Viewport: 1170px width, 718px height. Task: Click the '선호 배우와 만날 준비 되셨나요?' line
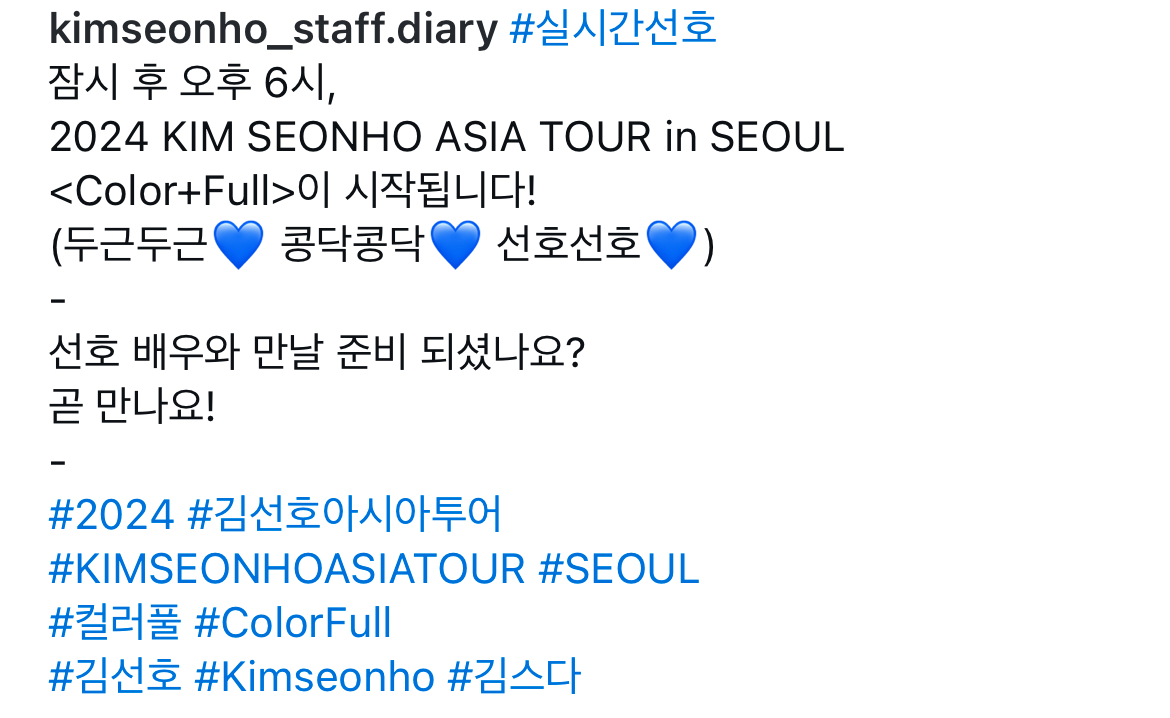point(316,354)
